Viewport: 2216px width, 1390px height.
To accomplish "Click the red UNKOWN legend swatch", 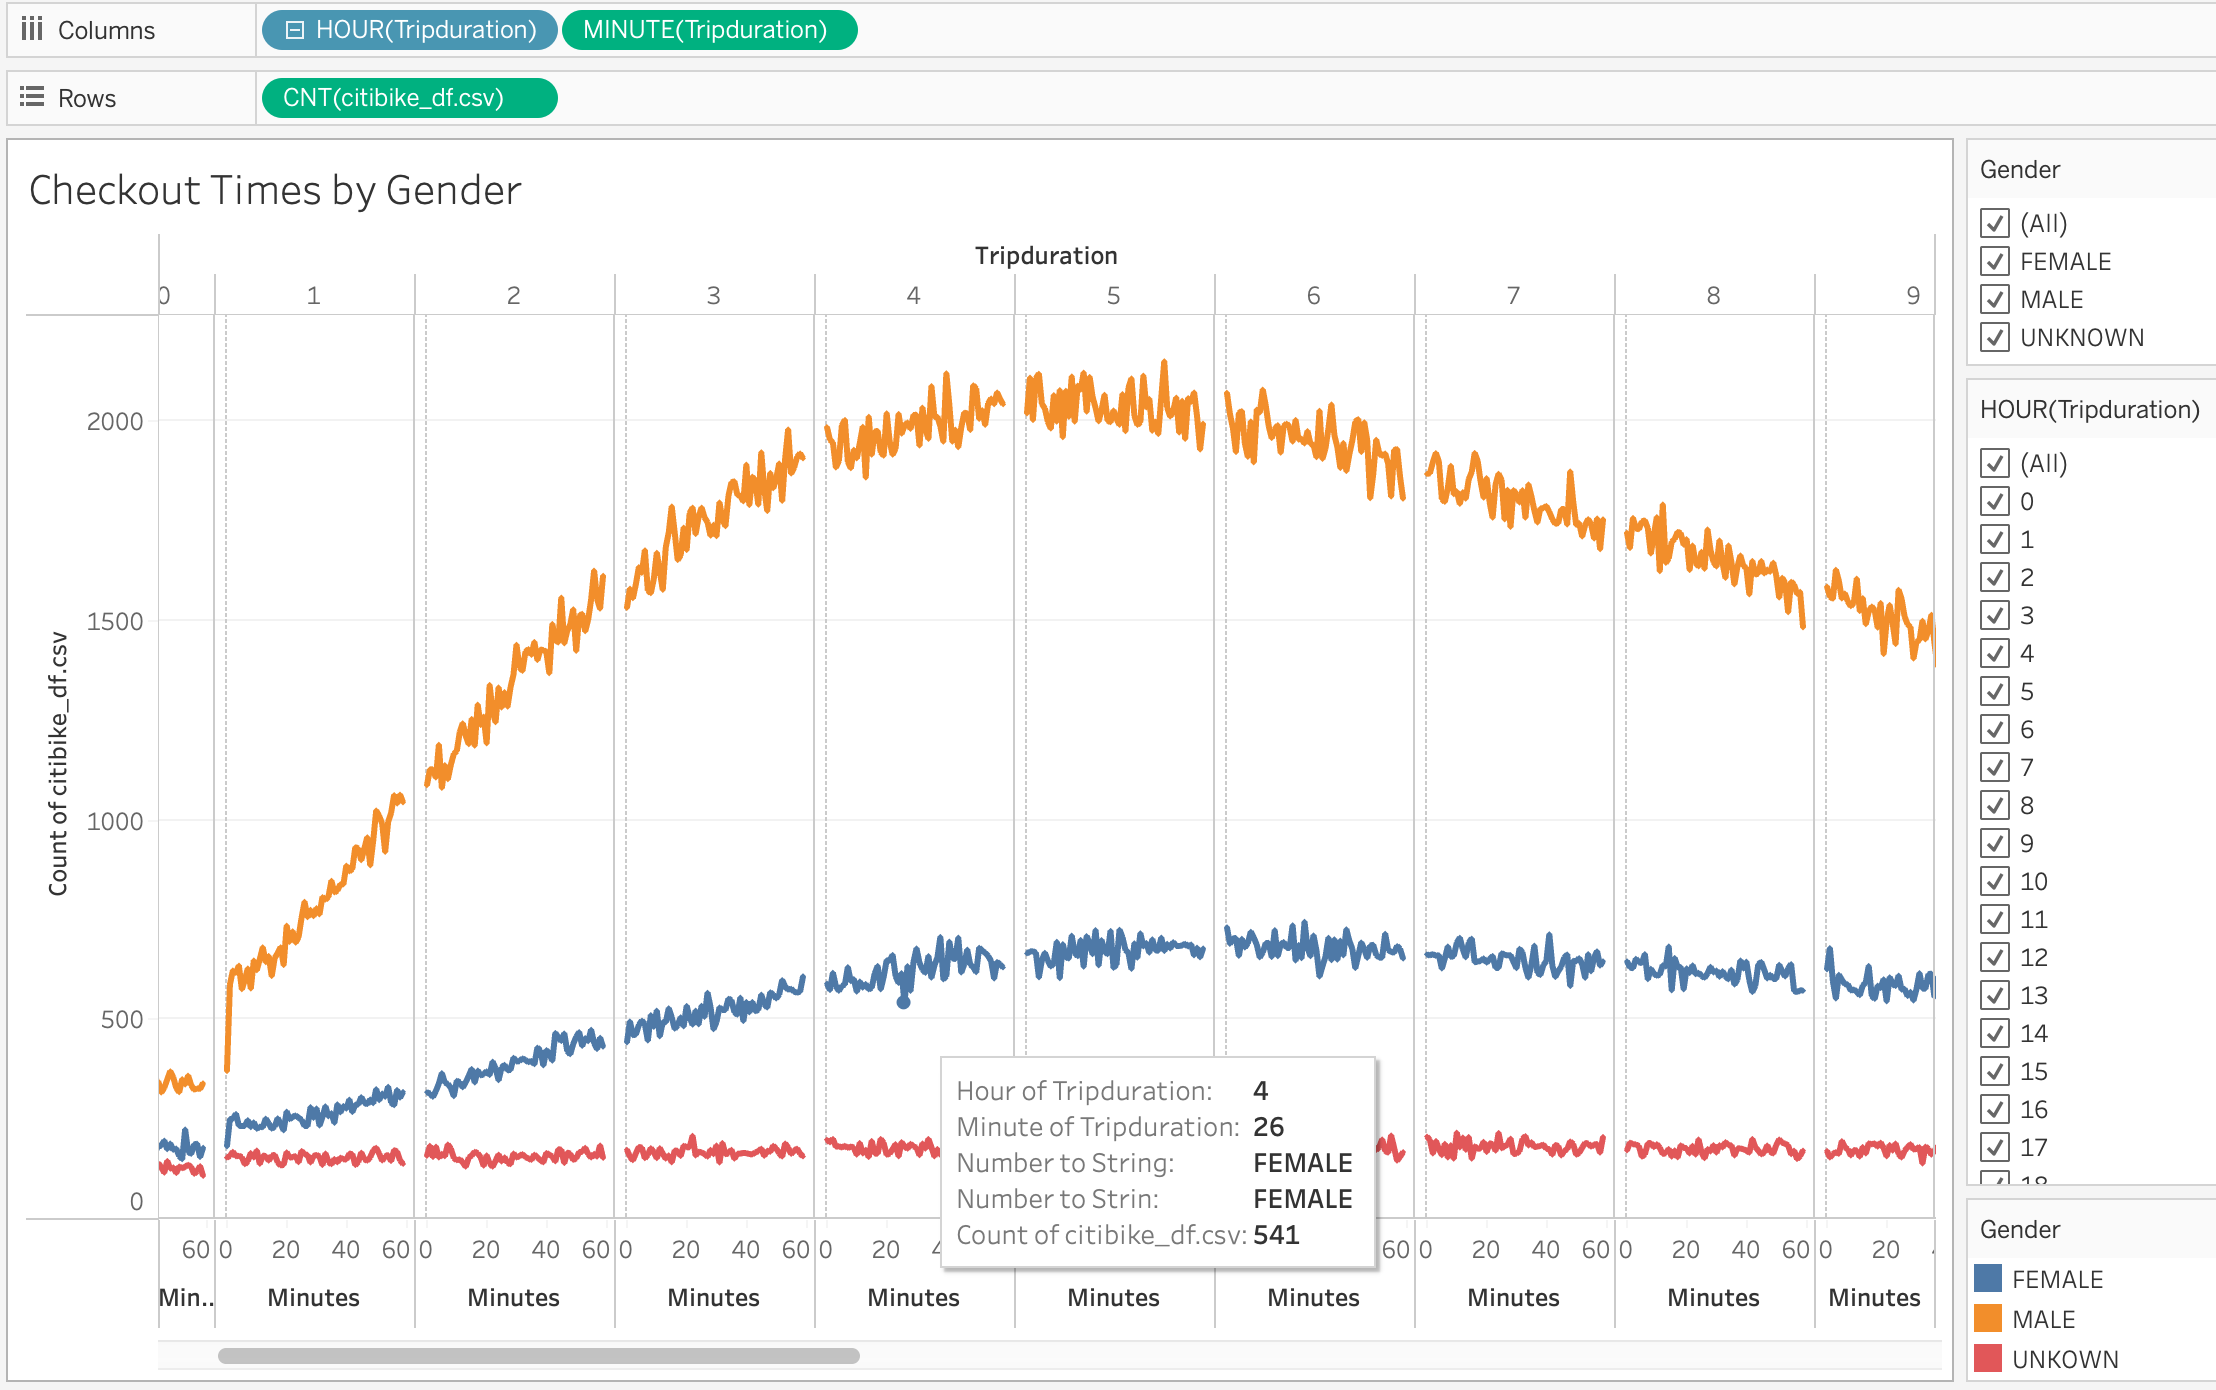I will click(1988, 1359).
